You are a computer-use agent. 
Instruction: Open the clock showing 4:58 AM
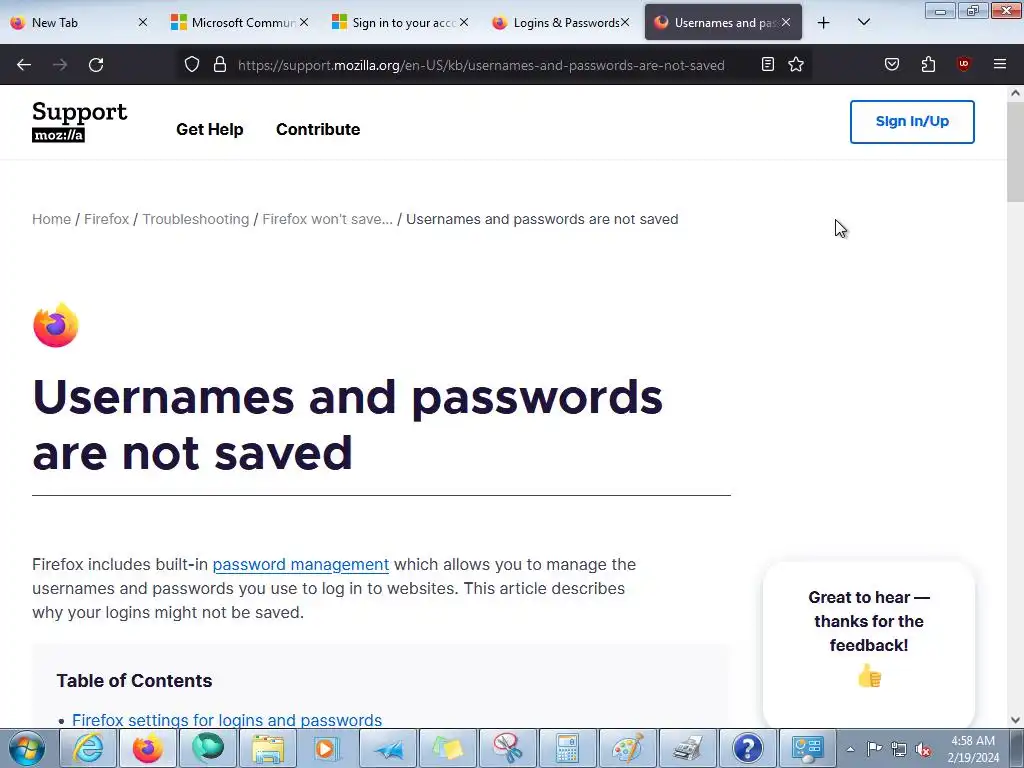973,749
